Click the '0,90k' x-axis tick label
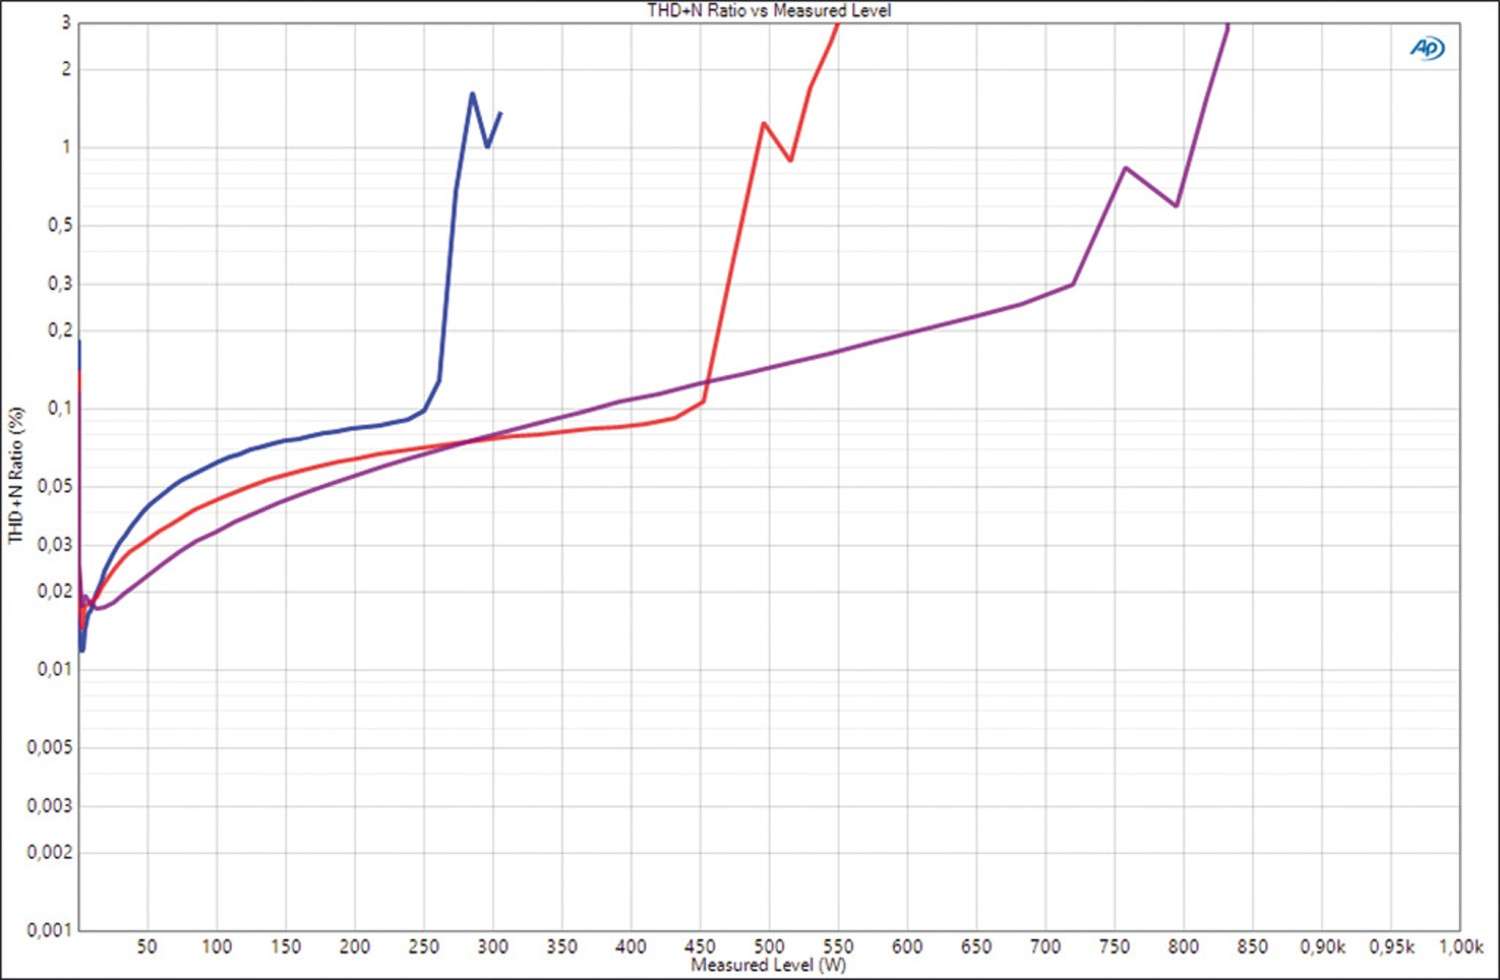 (1322, 946)
